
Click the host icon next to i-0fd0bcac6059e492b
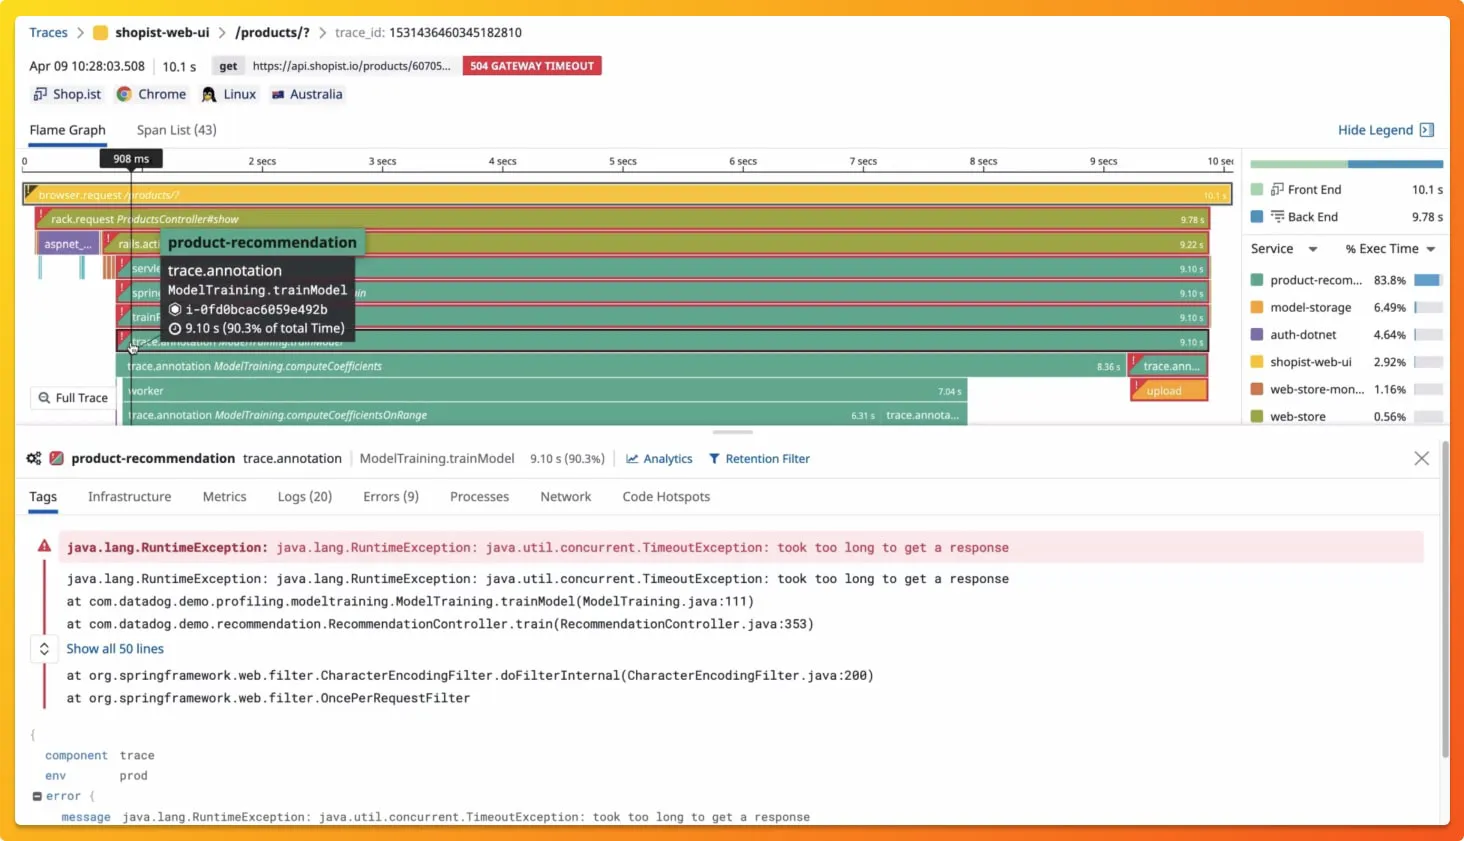(x=175, y=310)
